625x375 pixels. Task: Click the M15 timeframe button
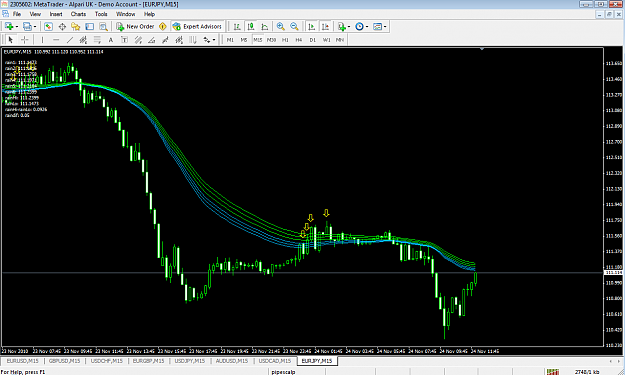pyautogui.click(x=257, y=40)
